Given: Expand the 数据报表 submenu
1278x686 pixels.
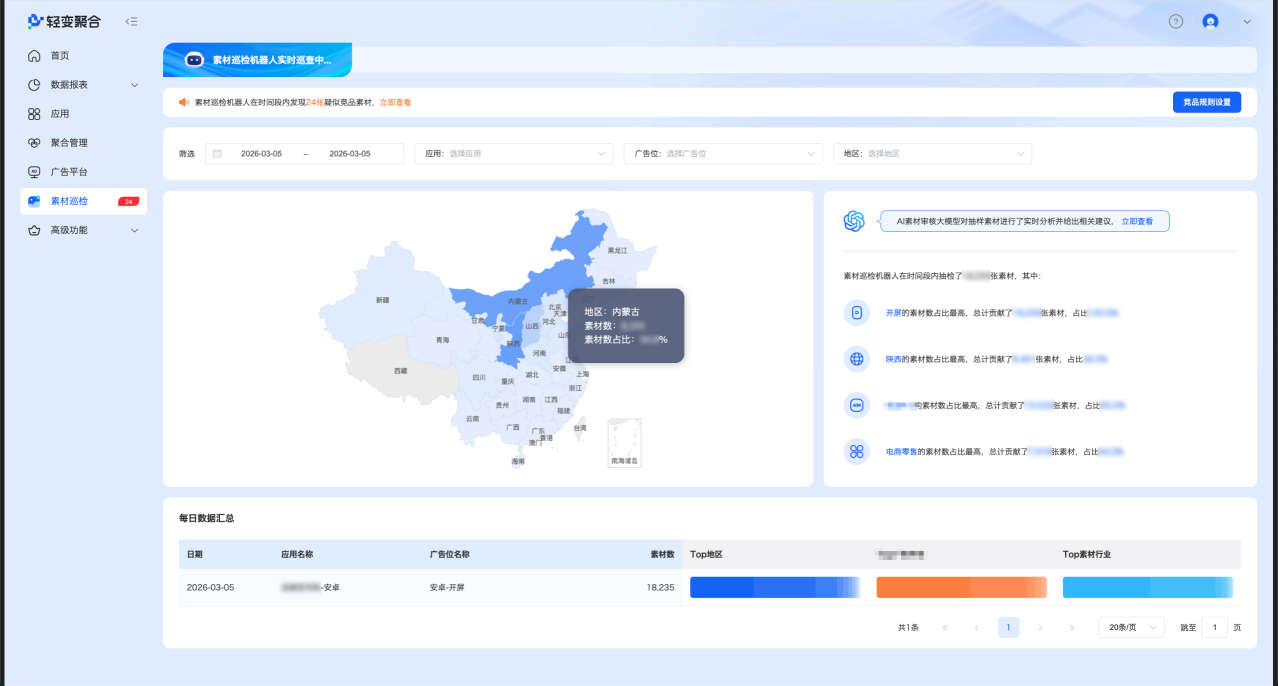Looking at the screenshot, I should pos(135,85).
